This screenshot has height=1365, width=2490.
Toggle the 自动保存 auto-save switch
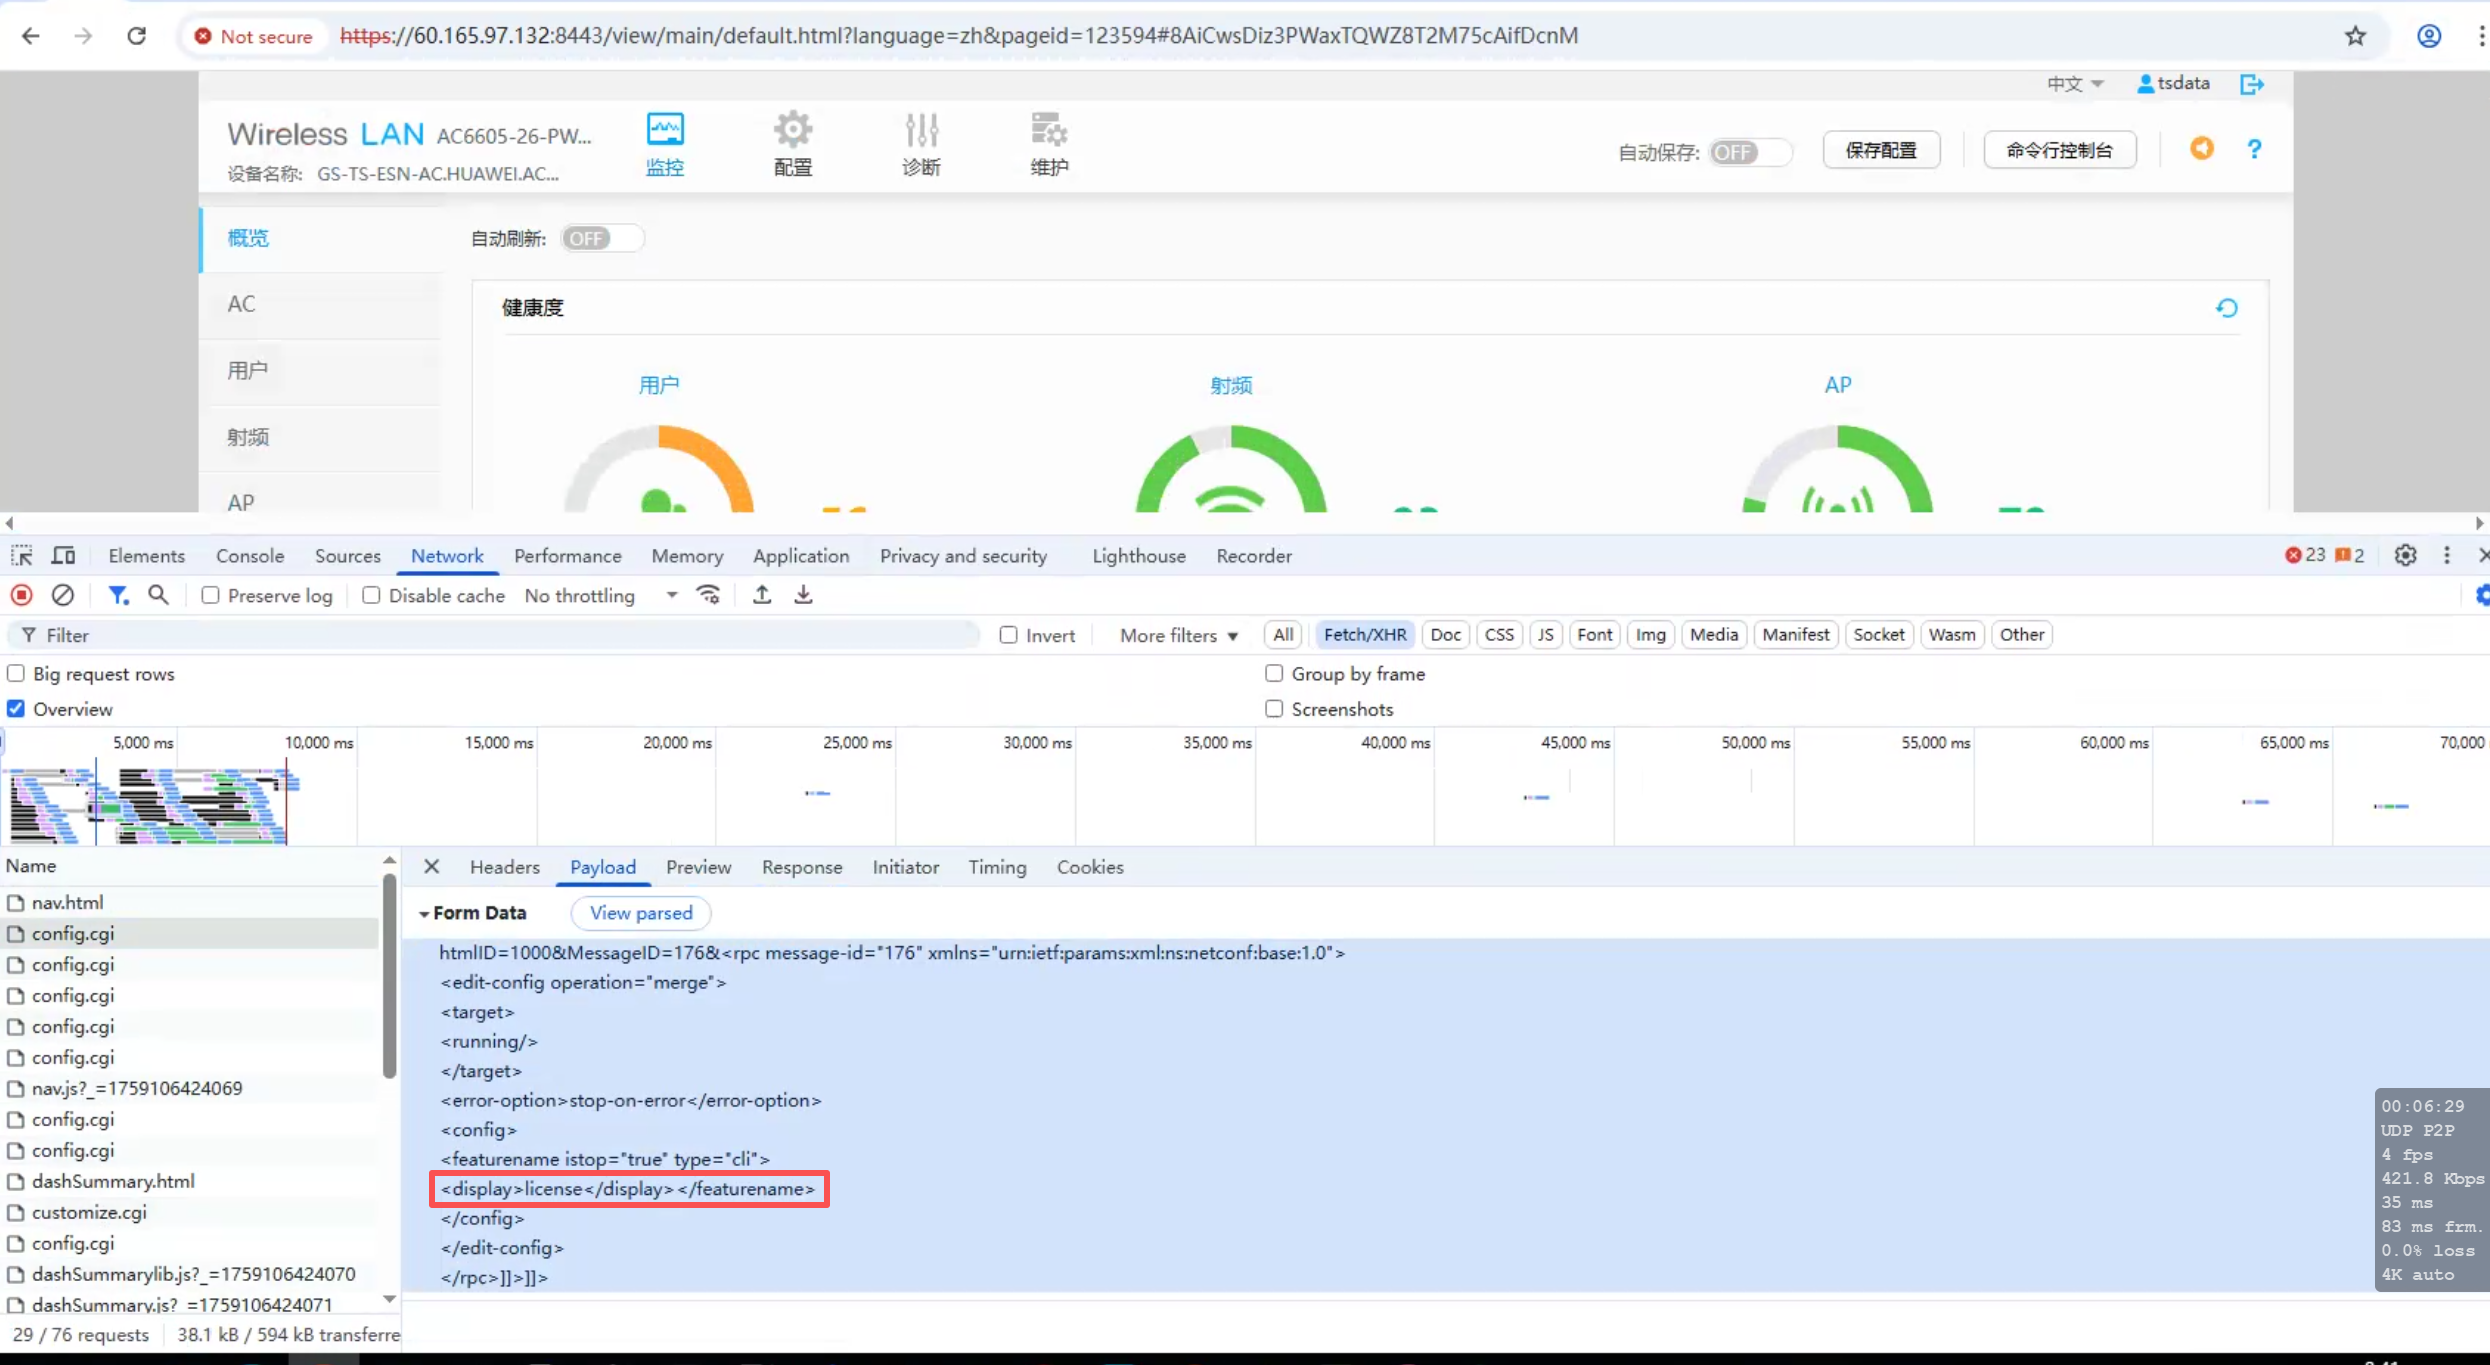point(1749,152)
